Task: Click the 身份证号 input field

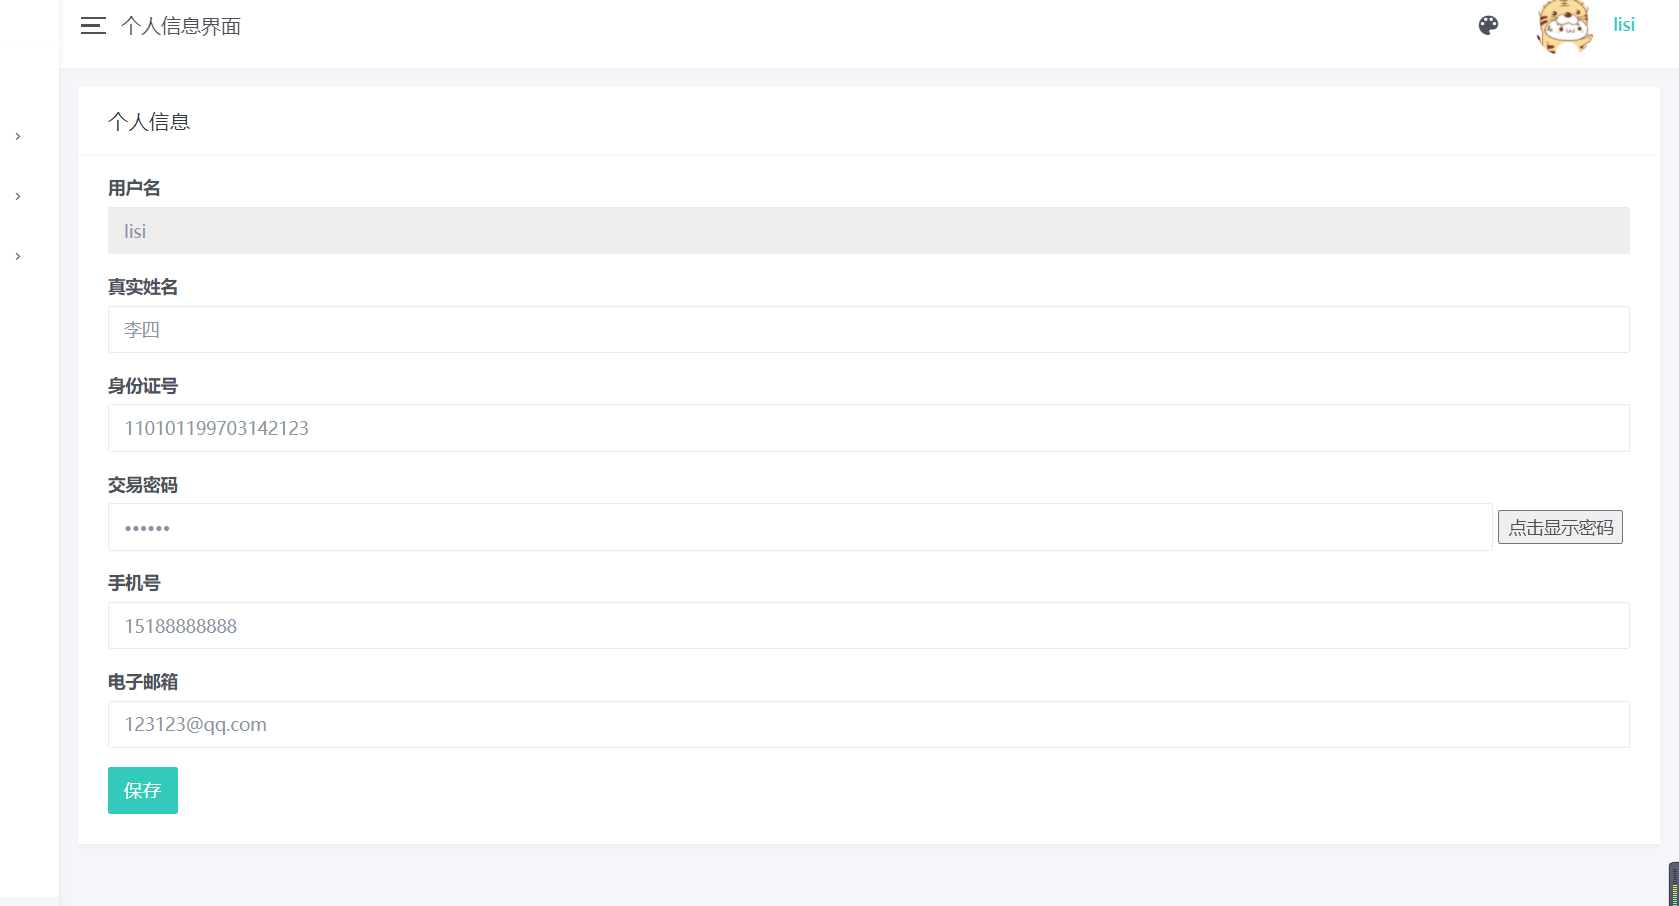Action: (x=869, y=428)
